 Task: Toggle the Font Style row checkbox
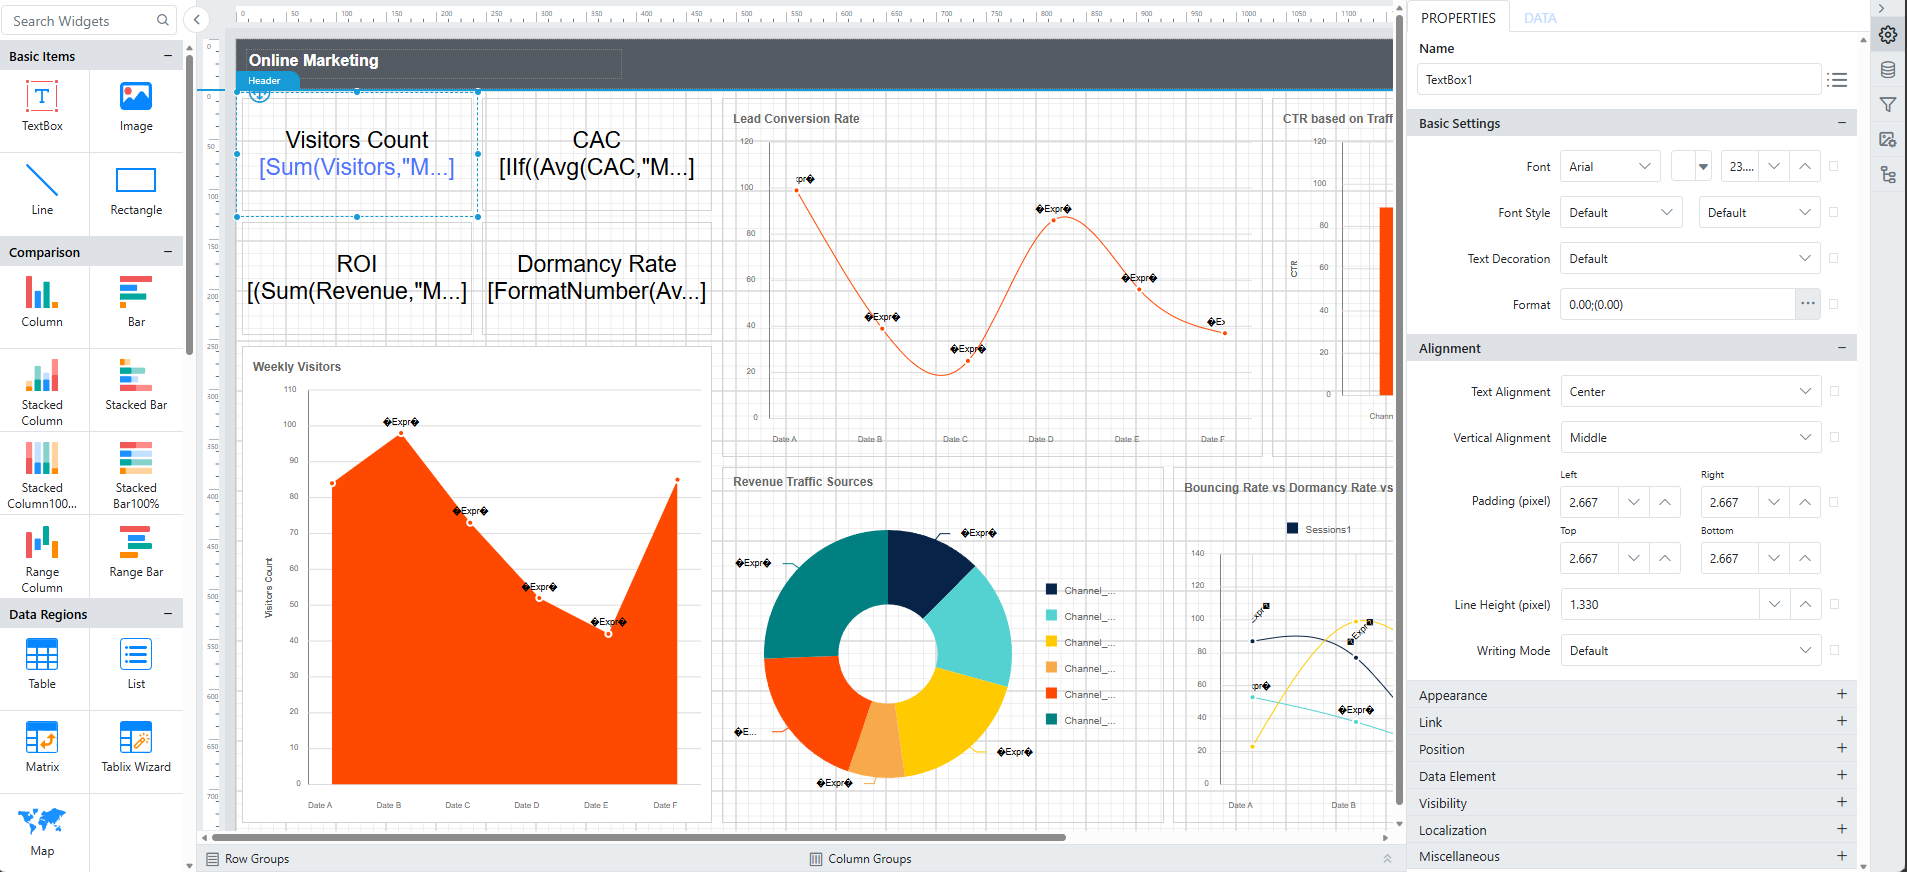(x=1834, y=212)
